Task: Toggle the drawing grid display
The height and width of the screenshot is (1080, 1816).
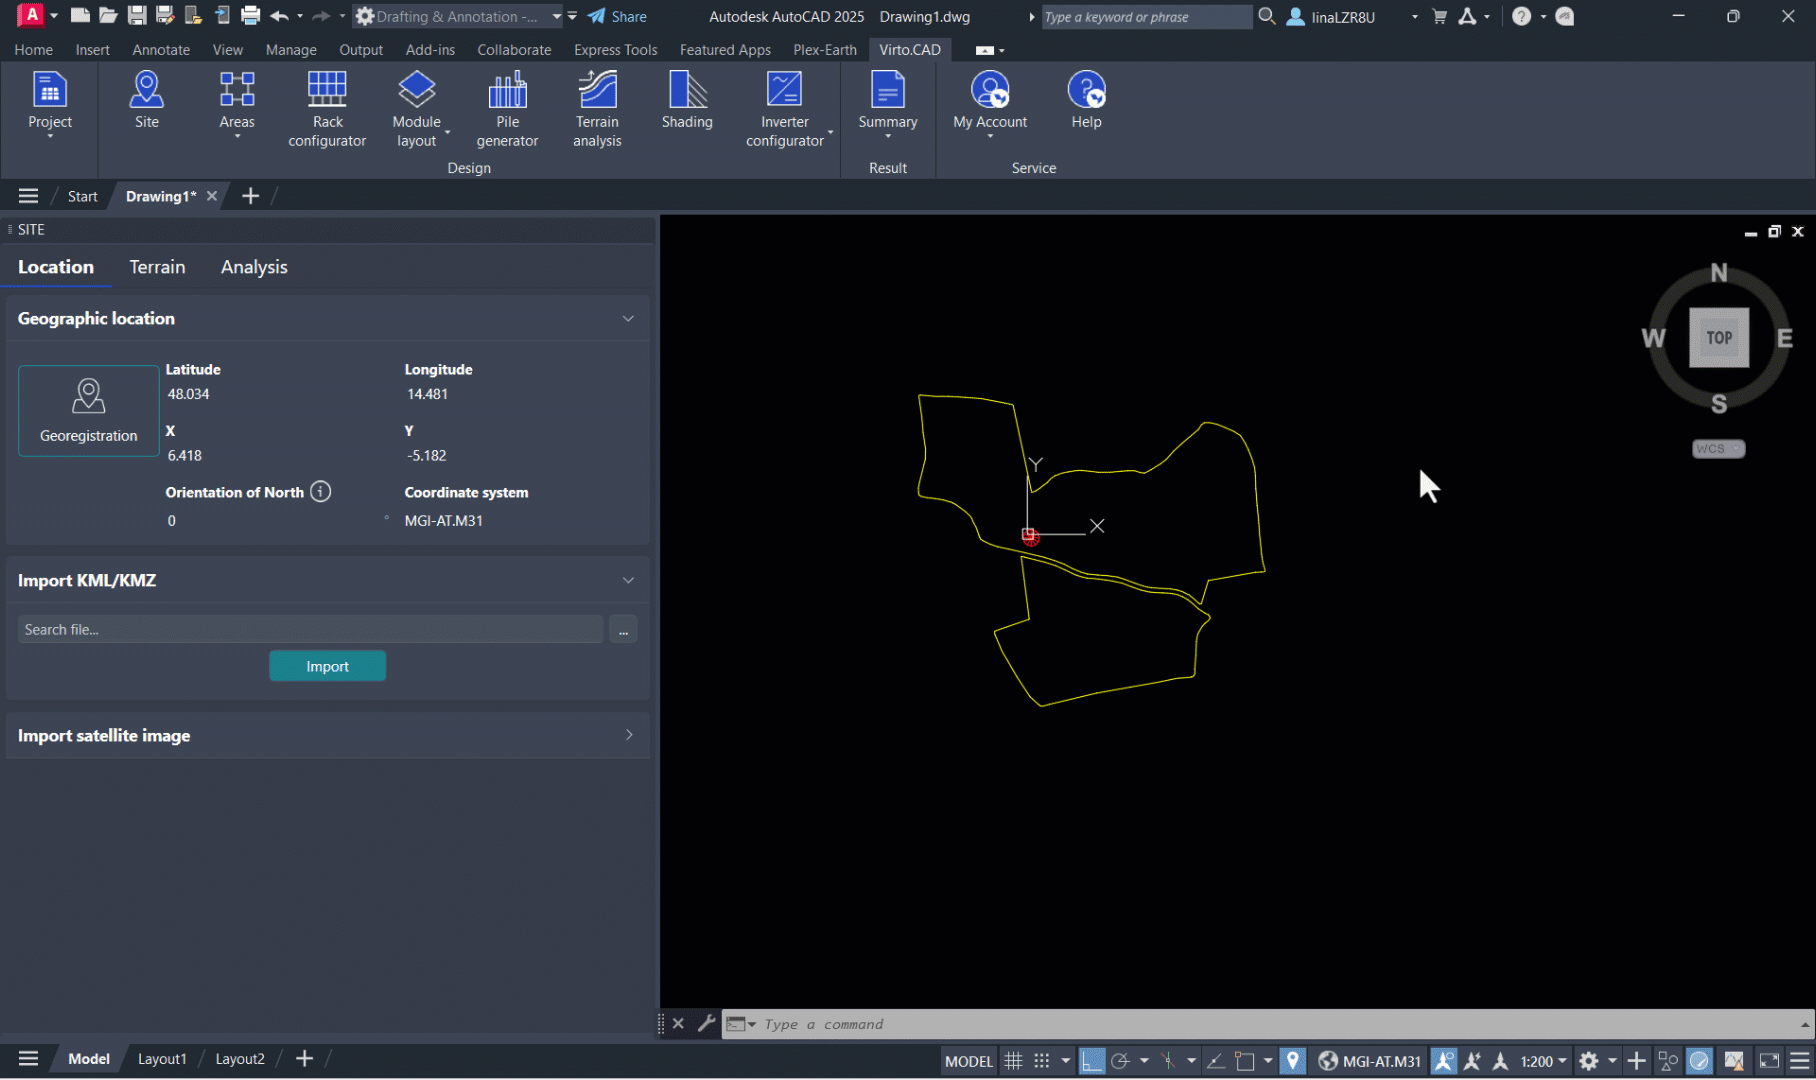Action: 1013,1061
